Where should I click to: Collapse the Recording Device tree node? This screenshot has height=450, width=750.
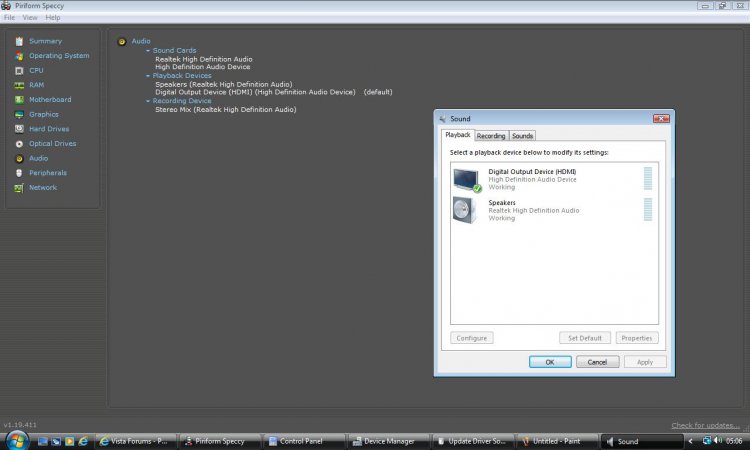tap(148, 101)
